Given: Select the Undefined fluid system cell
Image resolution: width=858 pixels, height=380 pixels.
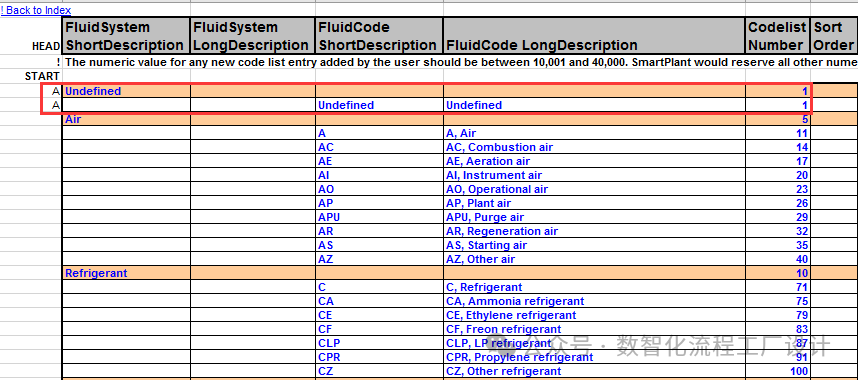Looking at the screenshot, I should [126, 91].
